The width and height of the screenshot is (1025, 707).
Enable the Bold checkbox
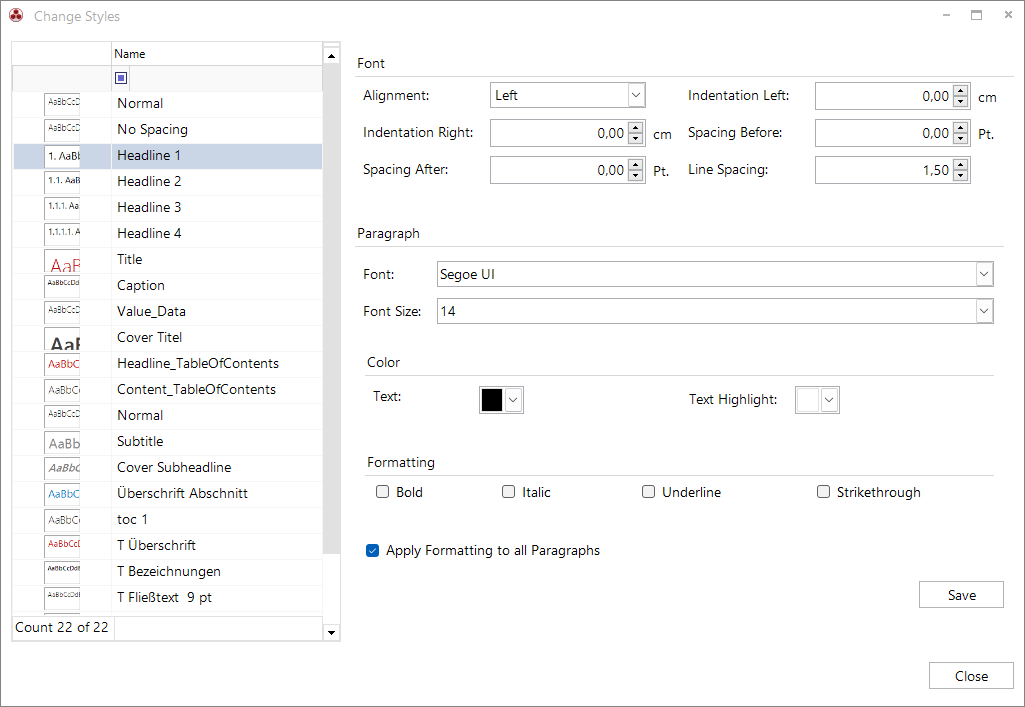click(x=382, y=492)
